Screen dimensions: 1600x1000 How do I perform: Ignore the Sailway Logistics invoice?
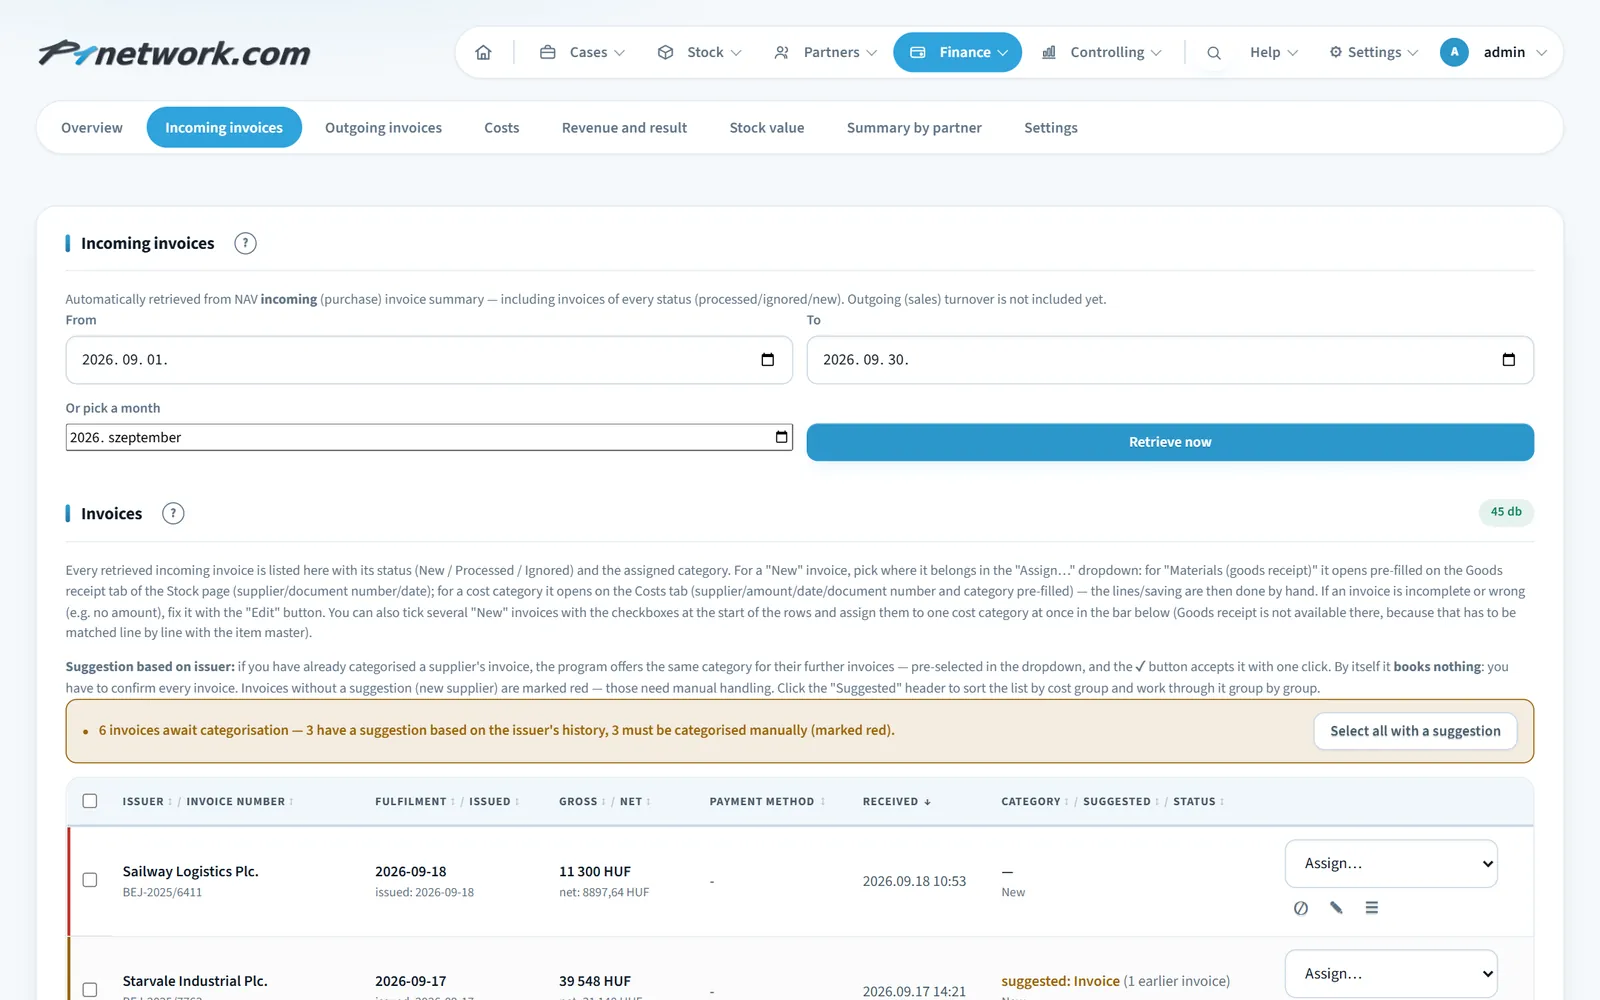pyautogui.click(x=1300, y=908)
